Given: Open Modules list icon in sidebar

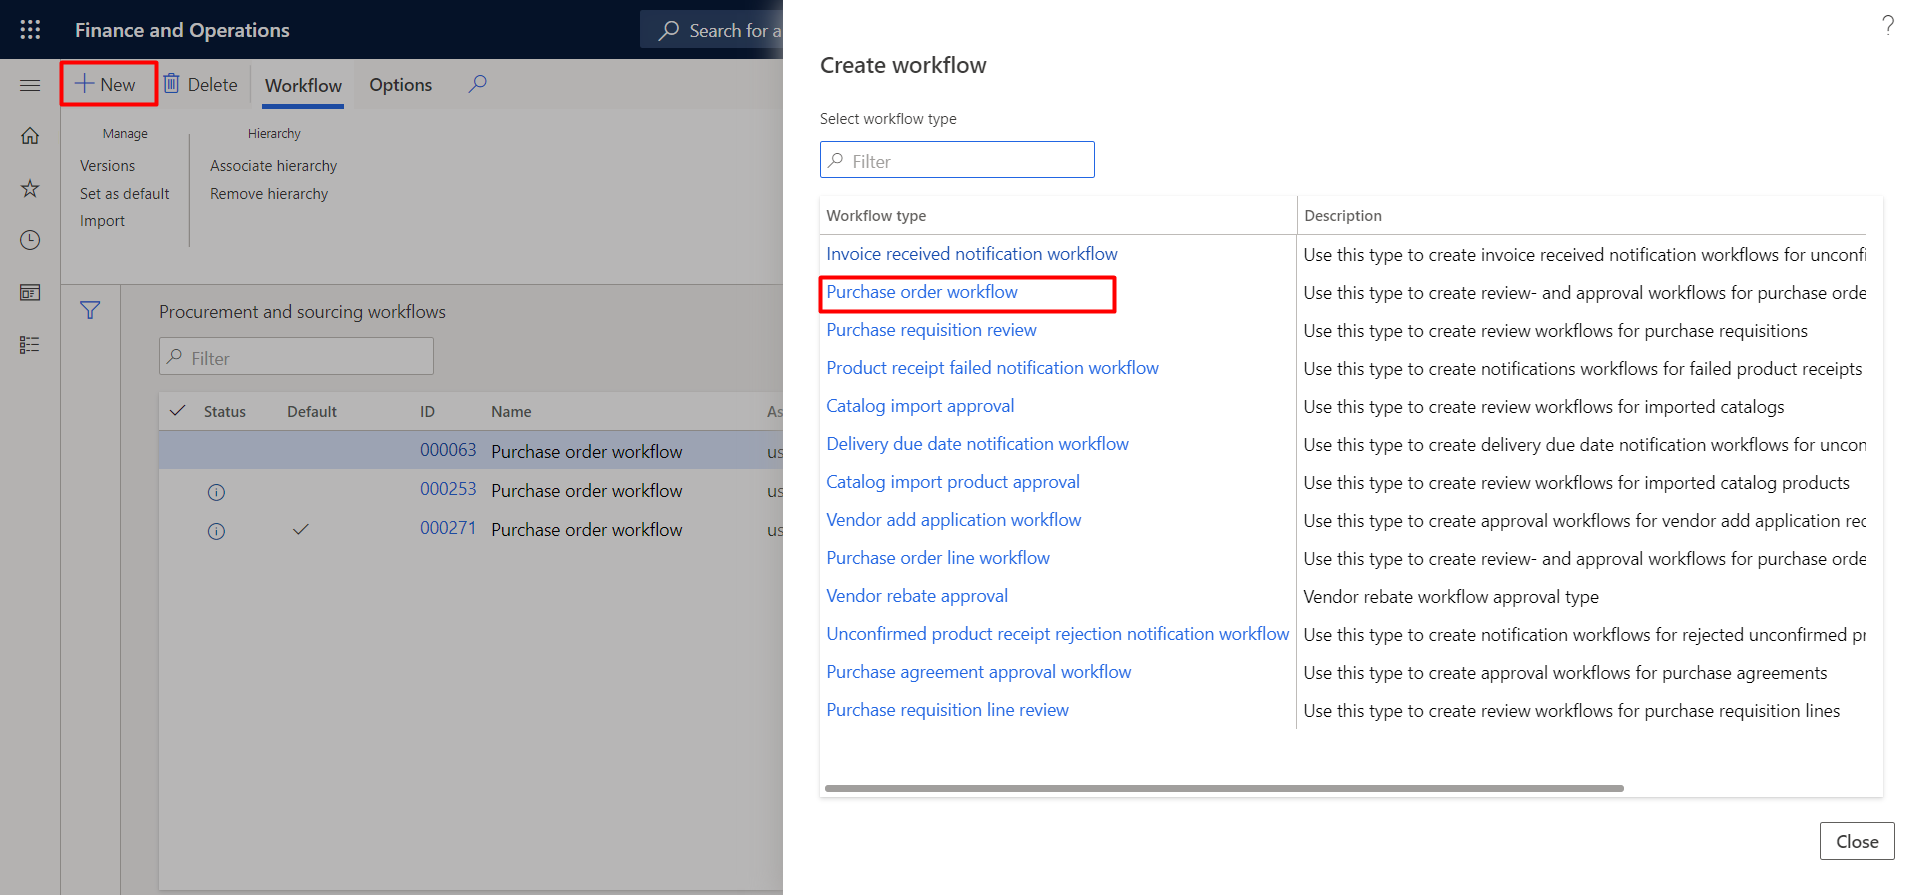Looking at the screenshot, I should point(30,344).
